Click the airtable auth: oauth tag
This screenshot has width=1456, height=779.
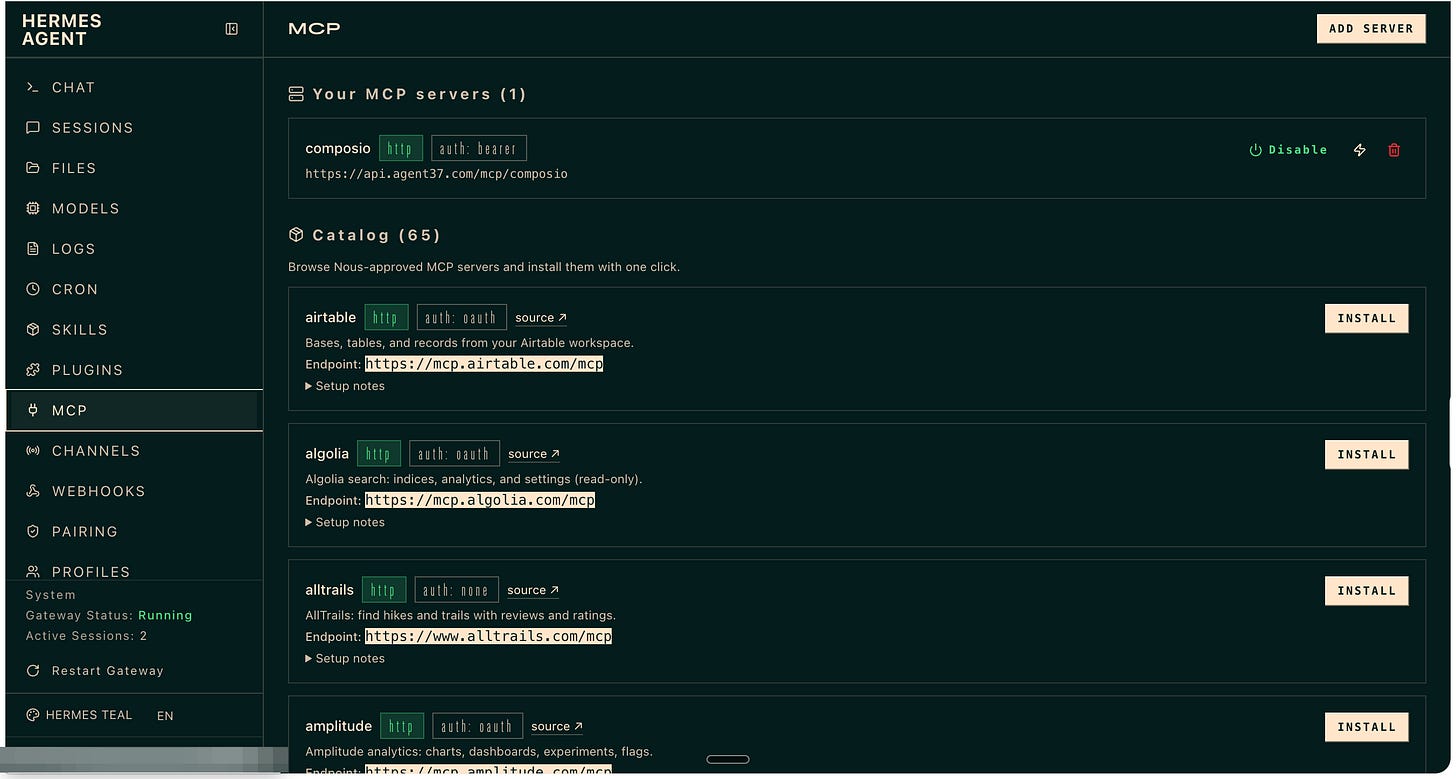[x=462, y=317]
